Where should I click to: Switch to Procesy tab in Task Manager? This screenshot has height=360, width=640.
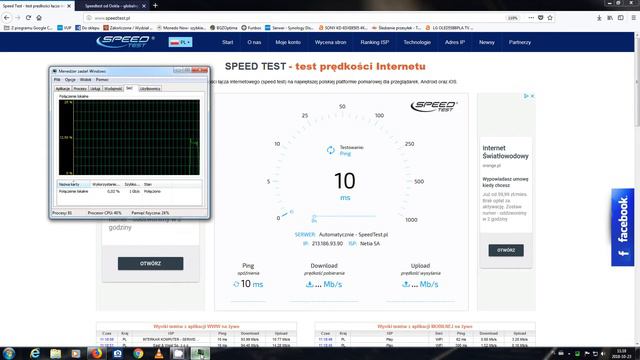click(x=80, y=89)
